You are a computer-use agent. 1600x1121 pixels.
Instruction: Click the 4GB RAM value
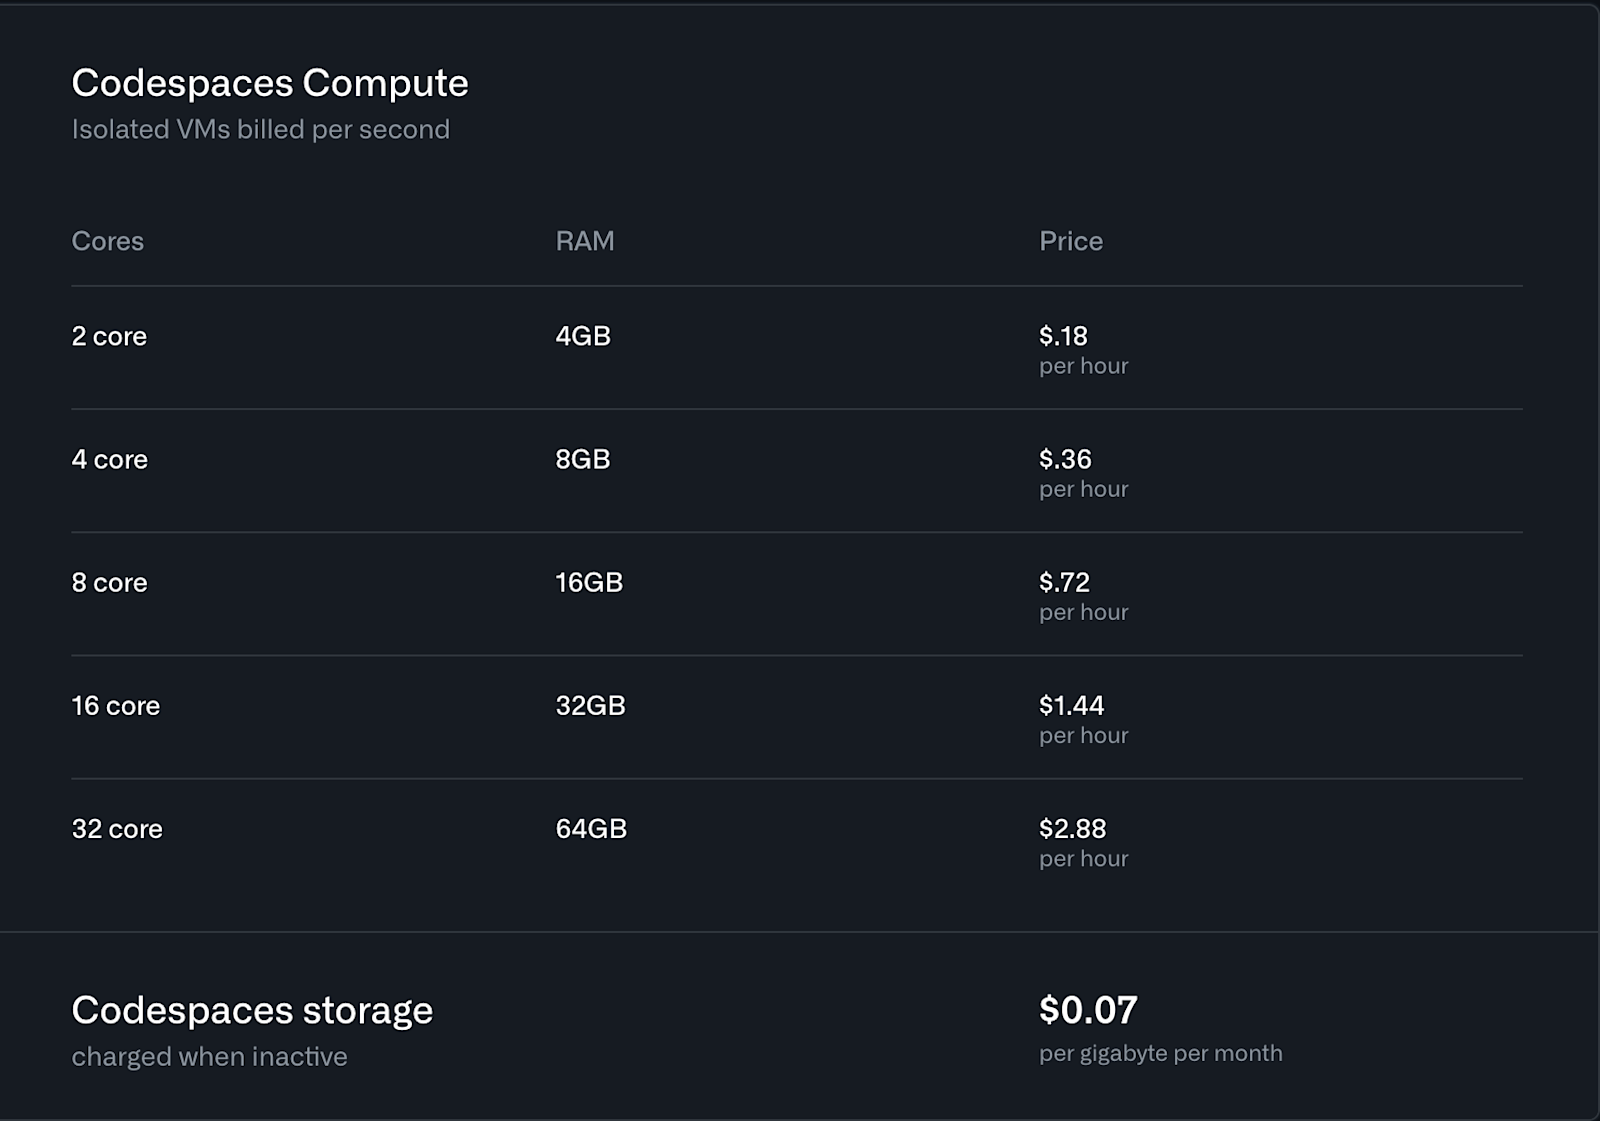click(582, 336)
